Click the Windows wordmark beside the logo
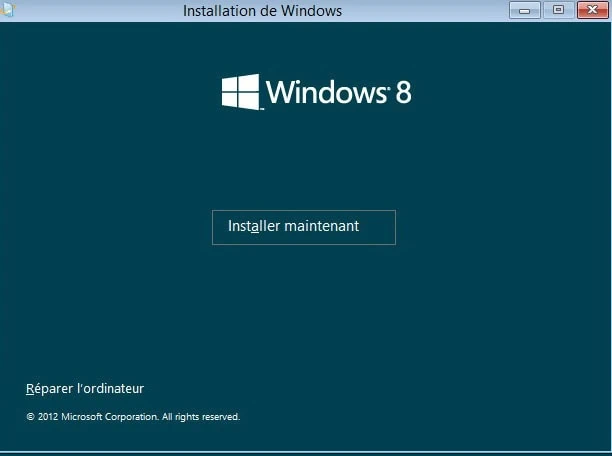This screenshot has height=456, width=612. [326, 93]
